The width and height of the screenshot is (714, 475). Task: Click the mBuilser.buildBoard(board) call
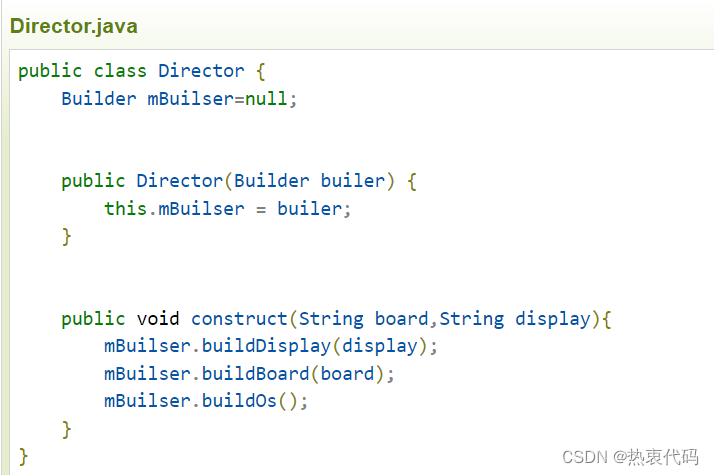click(x=249, y=374)
